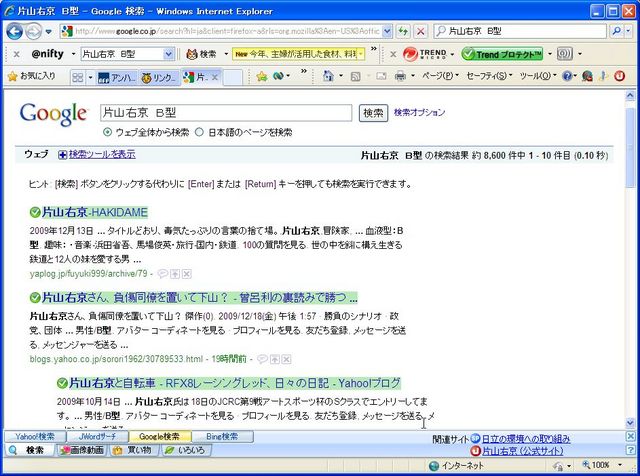The width and height of the screenshot is (640, 476).
Task: Click the magnifier search icon beside the IE search box
Action: tap(616, 31)
